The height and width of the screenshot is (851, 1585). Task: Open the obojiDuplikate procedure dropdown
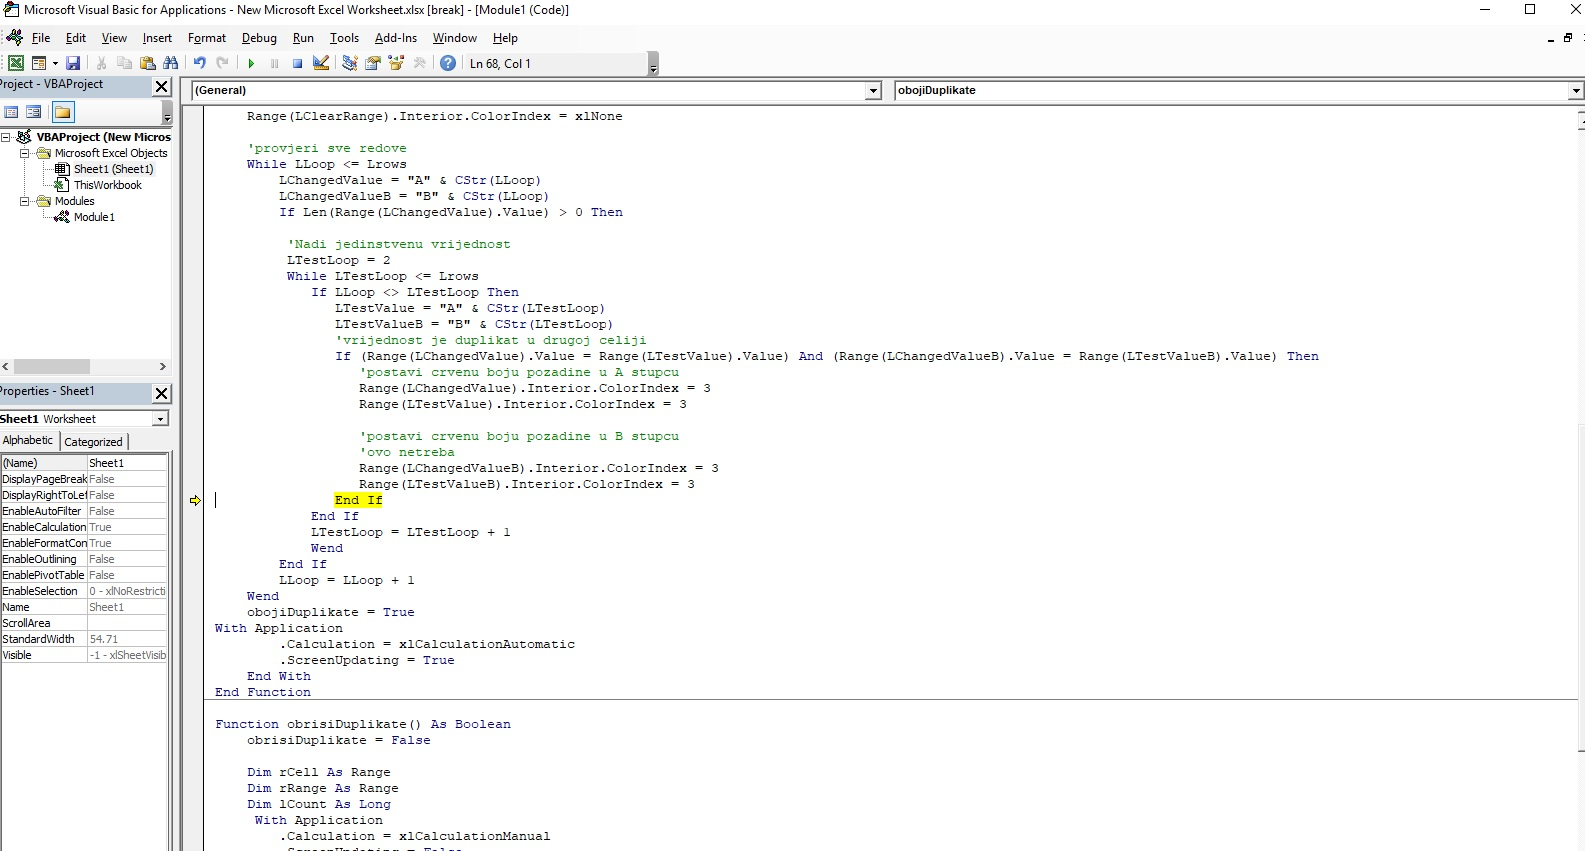(x=1575, y=91)
